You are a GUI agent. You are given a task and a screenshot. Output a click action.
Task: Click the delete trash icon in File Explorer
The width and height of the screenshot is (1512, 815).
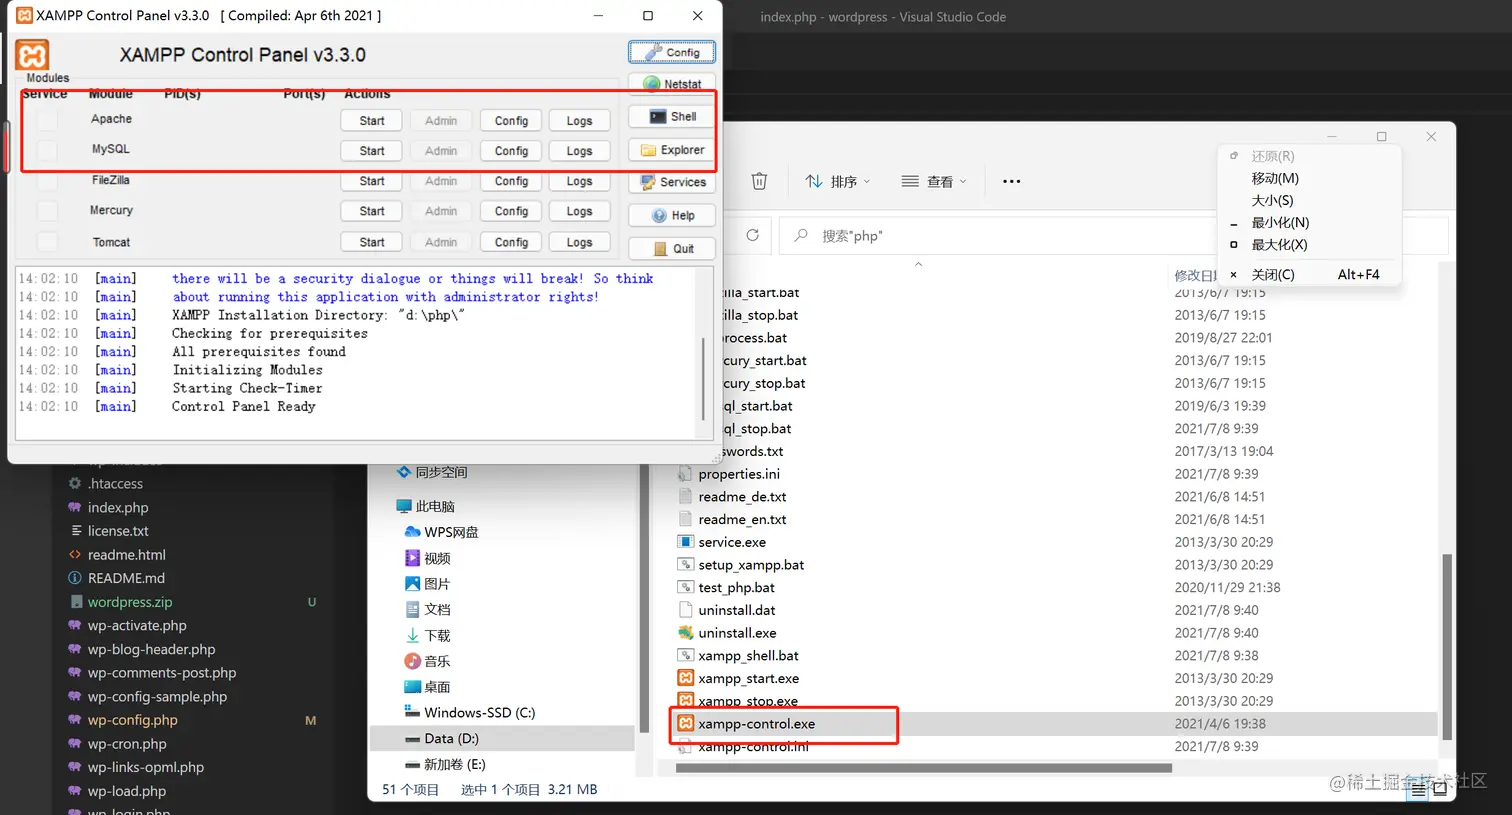point(759,181)
